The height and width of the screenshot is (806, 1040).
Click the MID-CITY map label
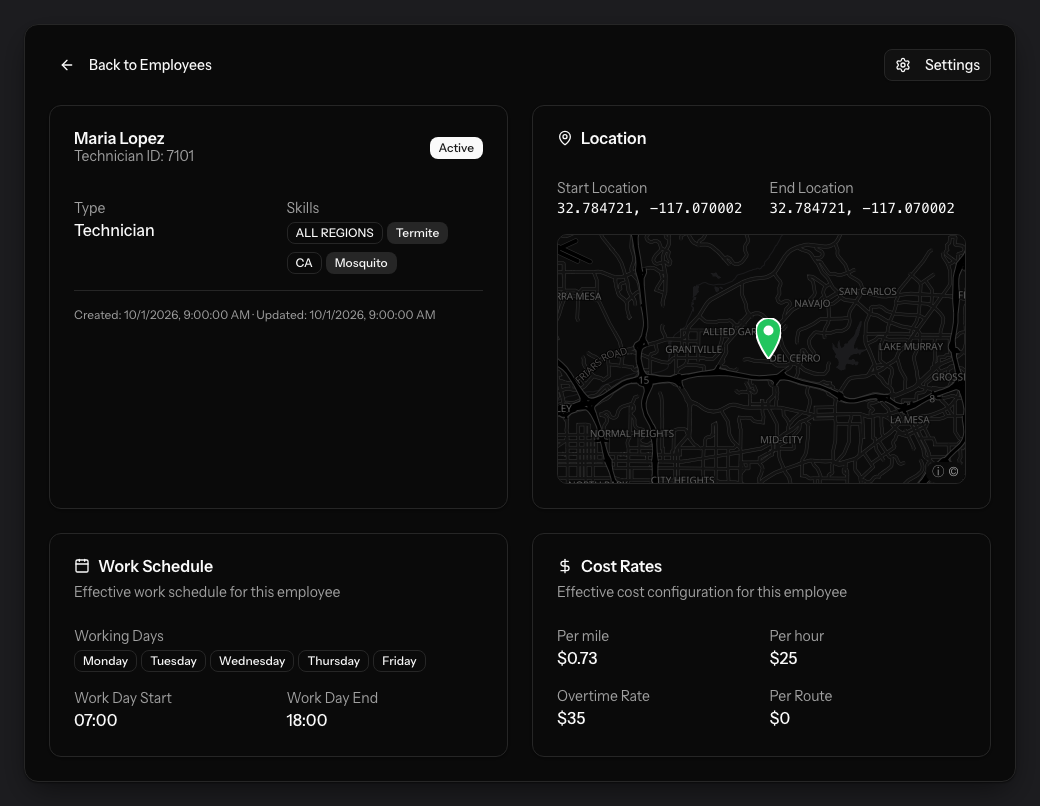pyautogui.click(x=781, y=439)
